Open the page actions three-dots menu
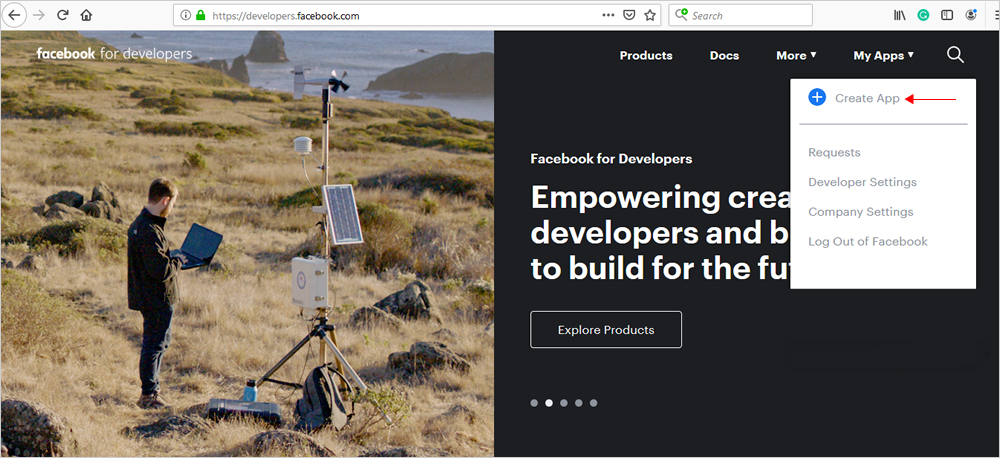The image size is (1000, 458). coord(608,15)
